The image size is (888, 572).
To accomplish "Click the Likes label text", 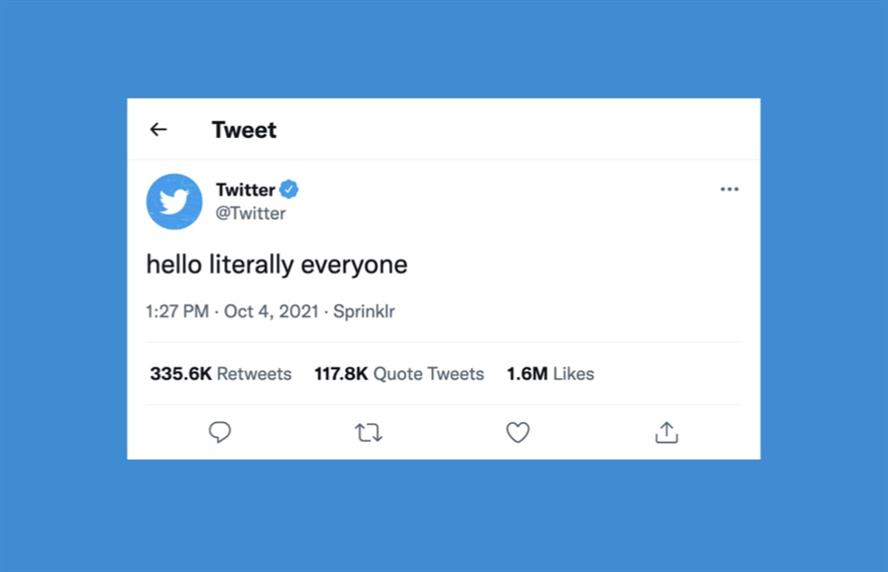I will coord(574,374).
